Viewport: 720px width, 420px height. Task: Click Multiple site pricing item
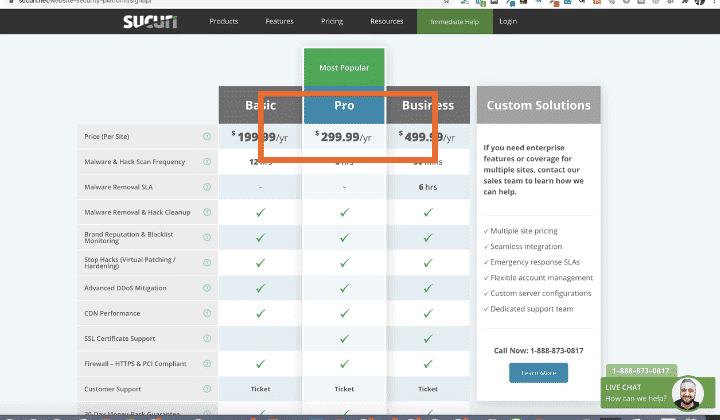coord(524,231)
